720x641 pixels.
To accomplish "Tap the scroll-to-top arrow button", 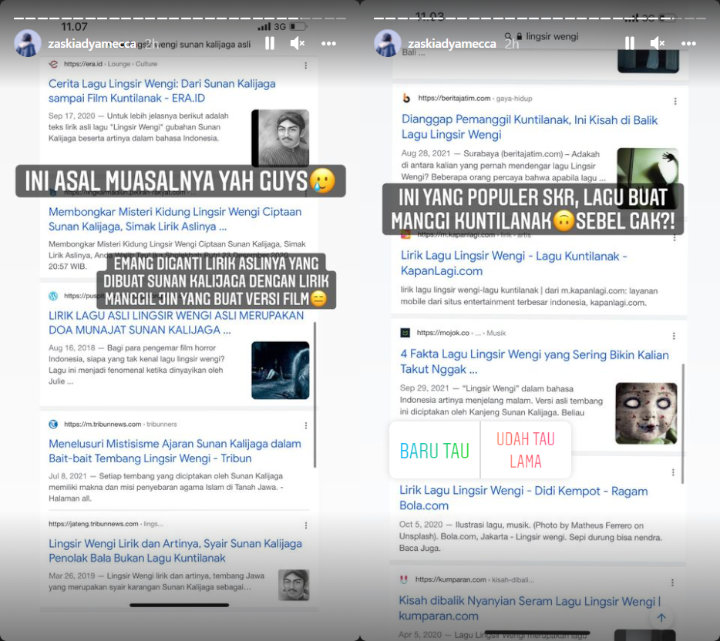I will [661, 618].
